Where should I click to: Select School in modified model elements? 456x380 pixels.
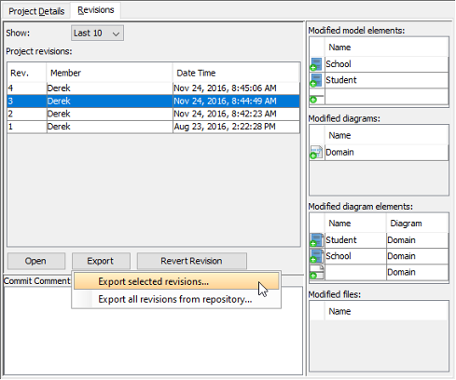pyautogui.click(x=387, y=64)
